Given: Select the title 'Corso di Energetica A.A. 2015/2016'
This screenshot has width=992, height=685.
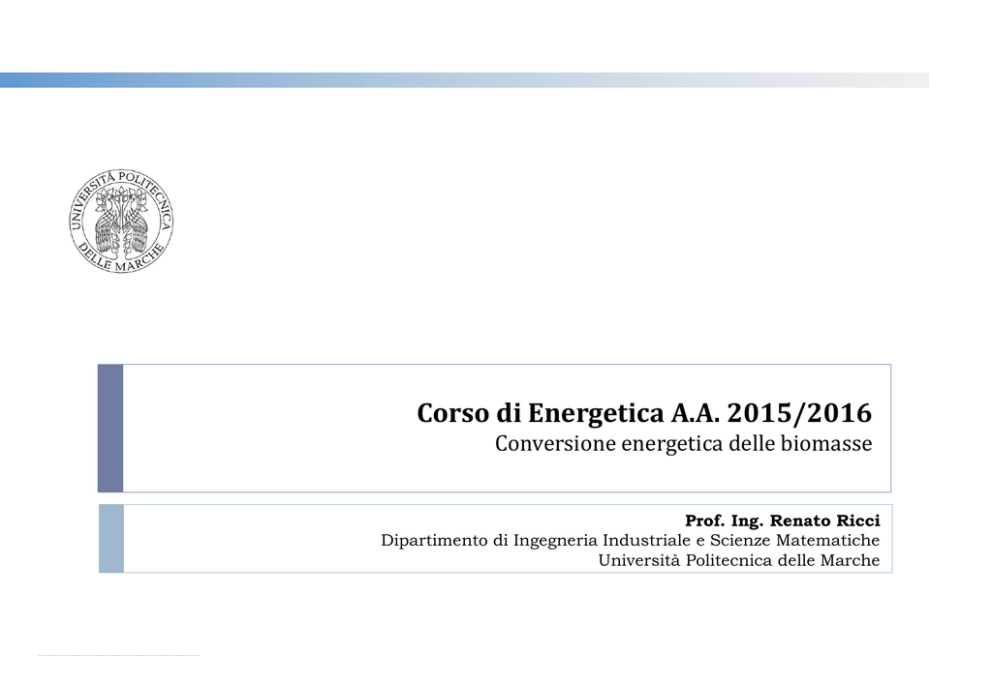Looking at the screenshot, I should click(644, 413).
